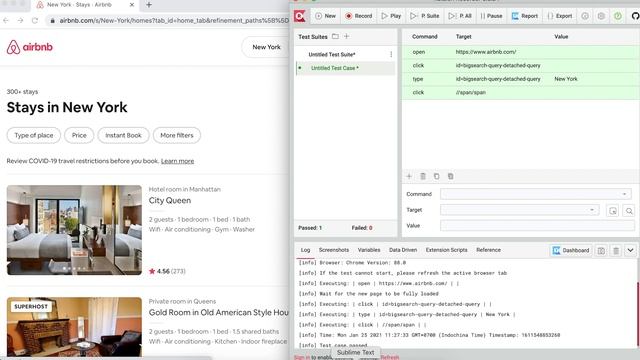The width and height of the screenshot is (640, 360).
Task: Open the Learn more COVID-19 link
Action: pyautogui.click(x=178, y=161)
